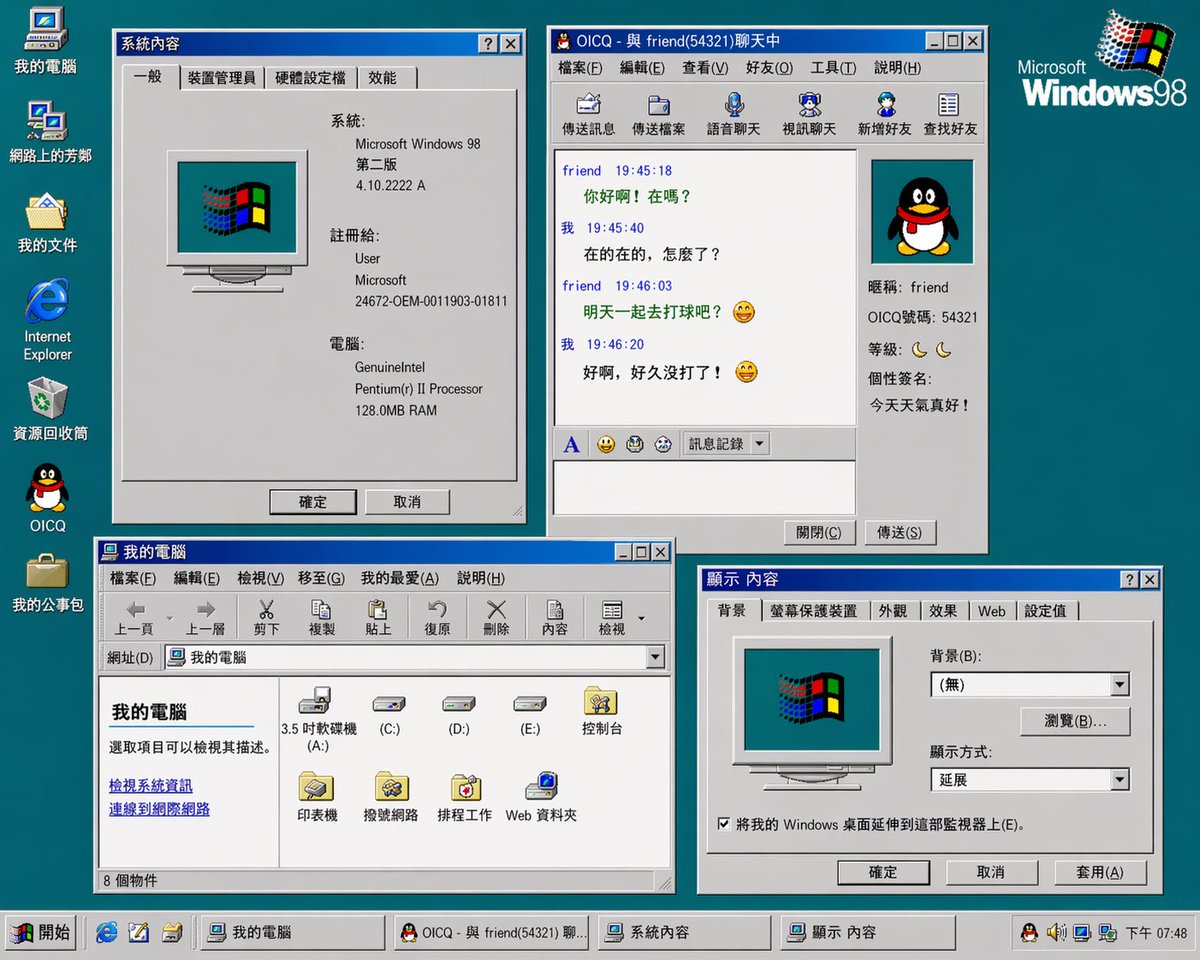Open the 我的電腦 desktop icon
Image resolution: width=1200 pixels, height=960 pixels.
(x=44, y=41)
